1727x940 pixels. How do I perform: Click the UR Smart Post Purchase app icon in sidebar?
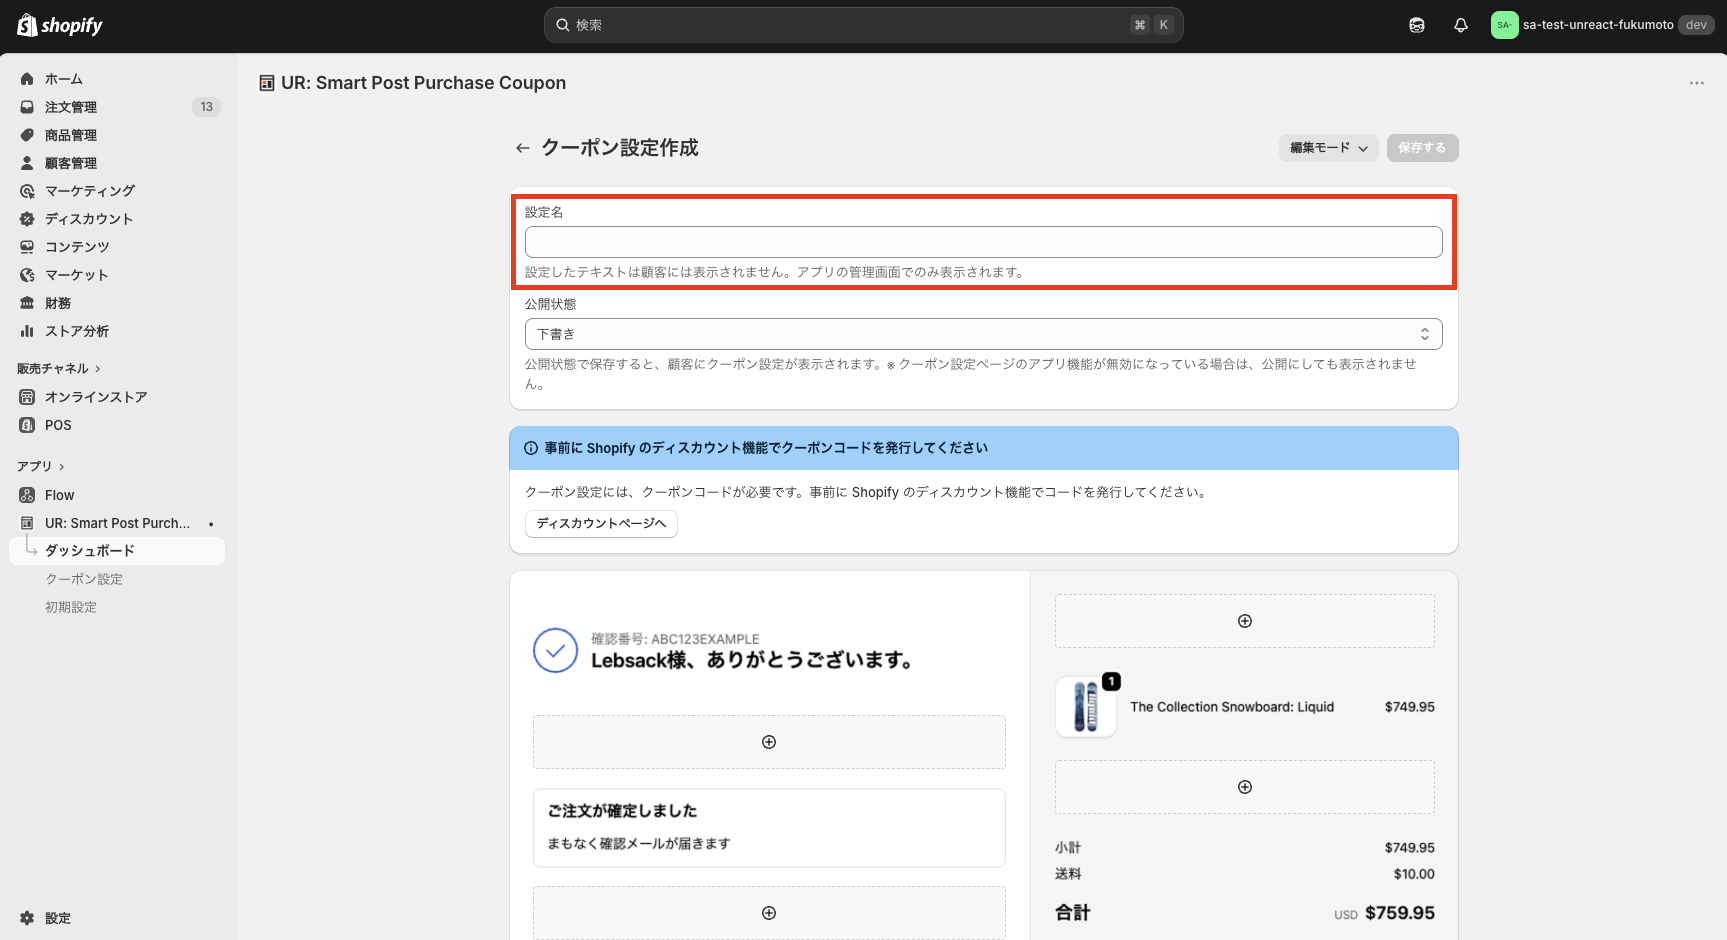coord(27,523)
